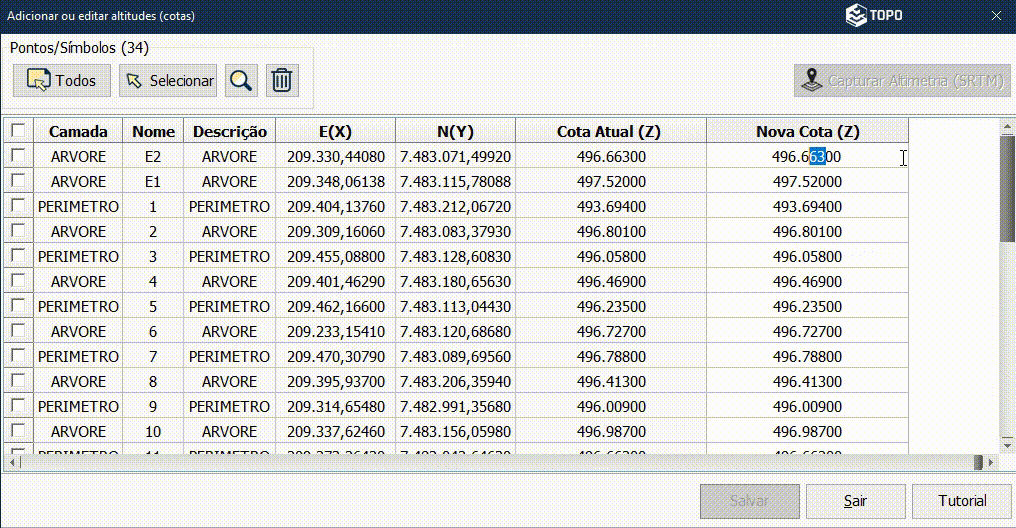This screenshot has height=528, width=1016.
Task: Check the box for row E2
Action: tap(18, 156)
